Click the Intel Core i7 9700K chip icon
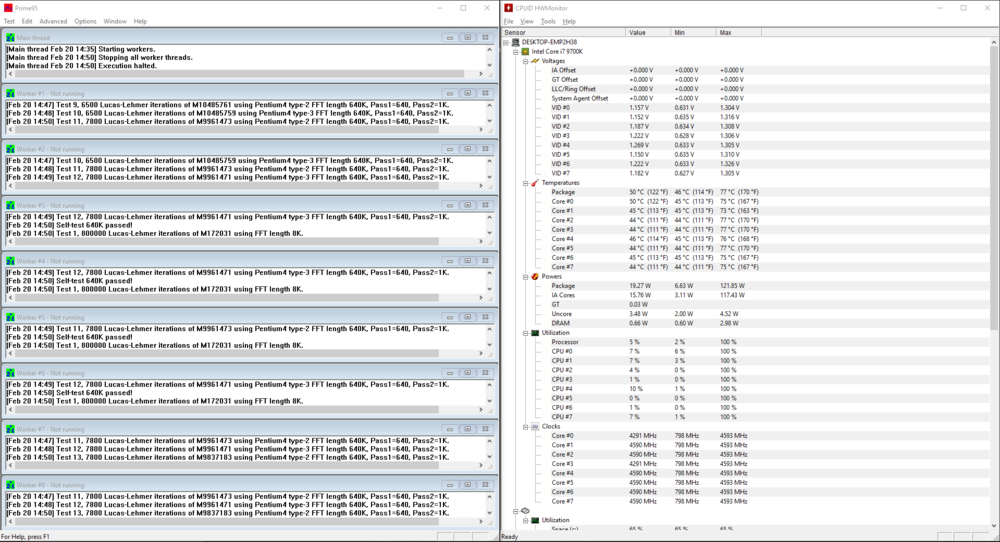 tap(526, 51)
